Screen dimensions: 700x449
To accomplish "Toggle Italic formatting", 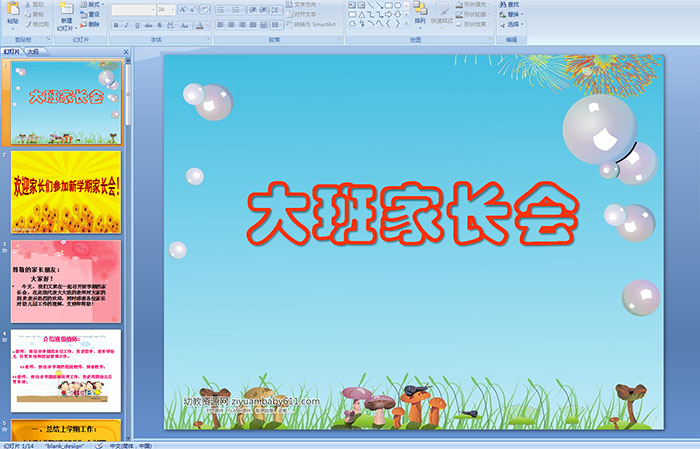I will tap(126, 25).
